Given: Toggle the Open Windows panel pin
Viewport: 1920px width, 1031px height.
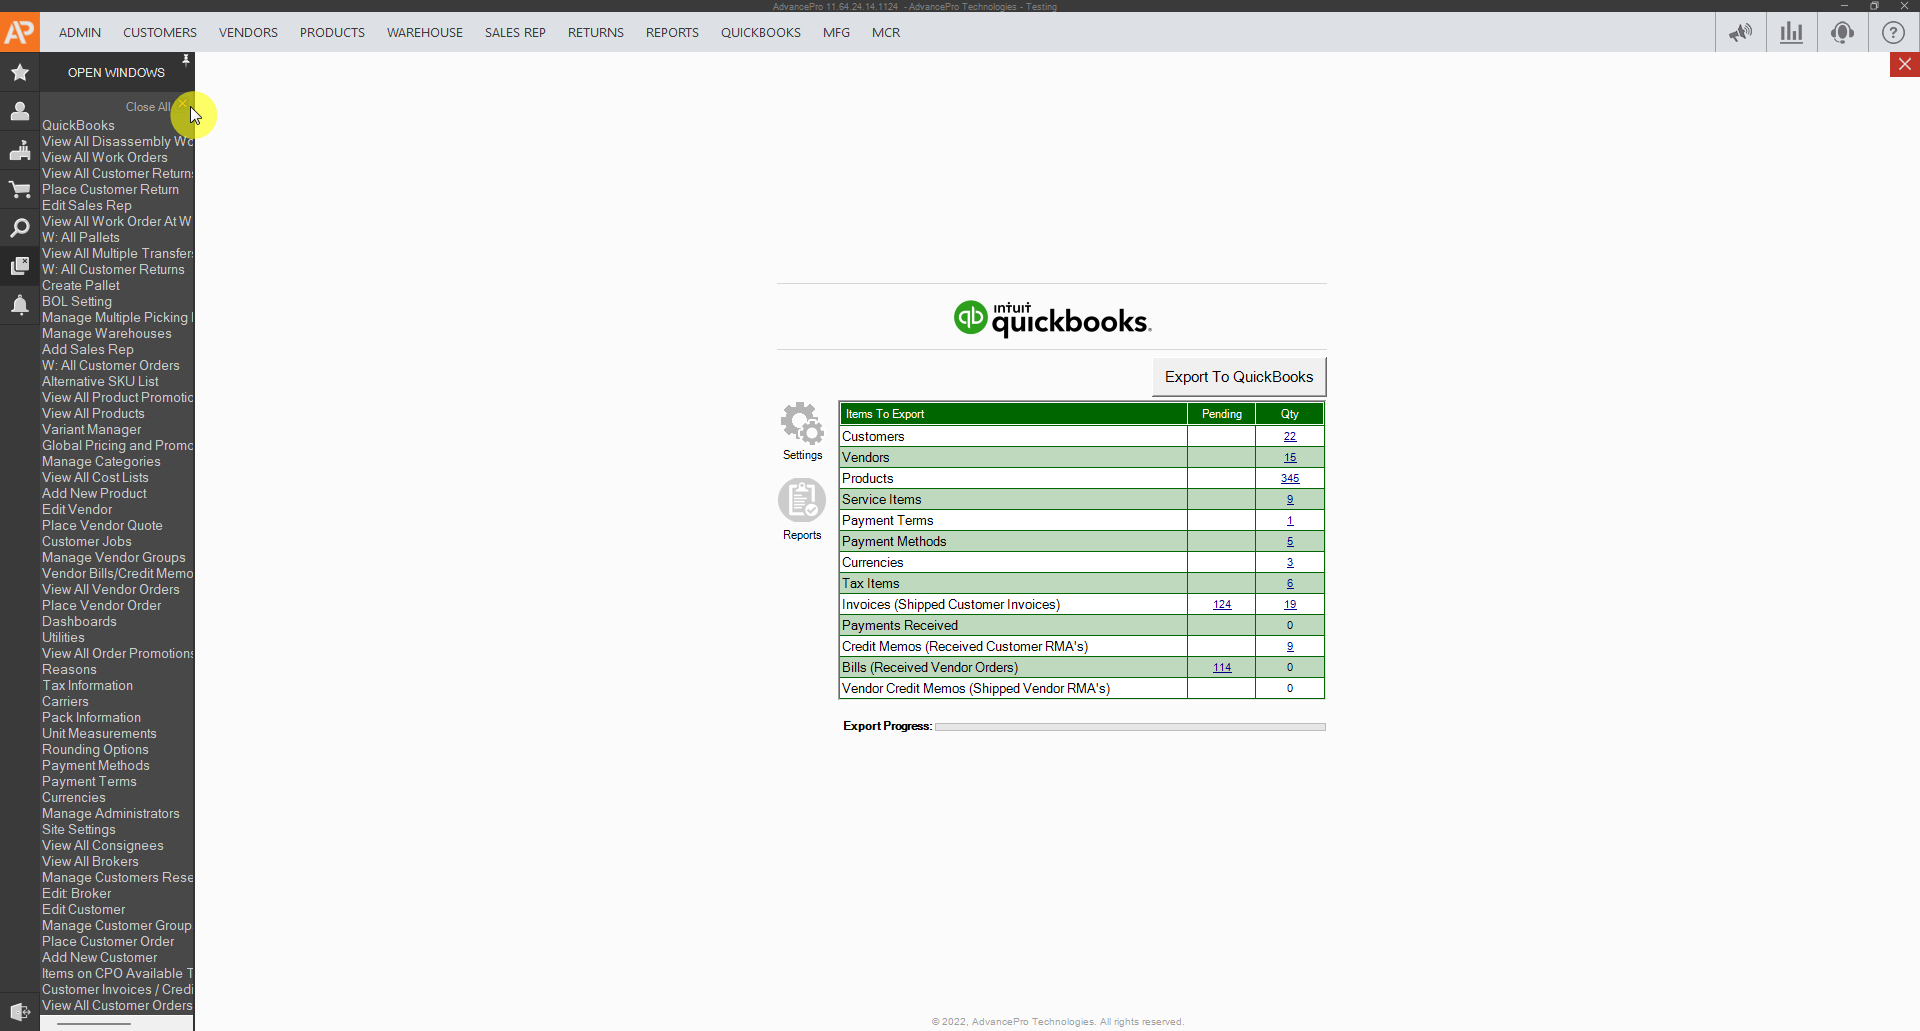Looking at the screenshot, I should [x=186, y=60].
